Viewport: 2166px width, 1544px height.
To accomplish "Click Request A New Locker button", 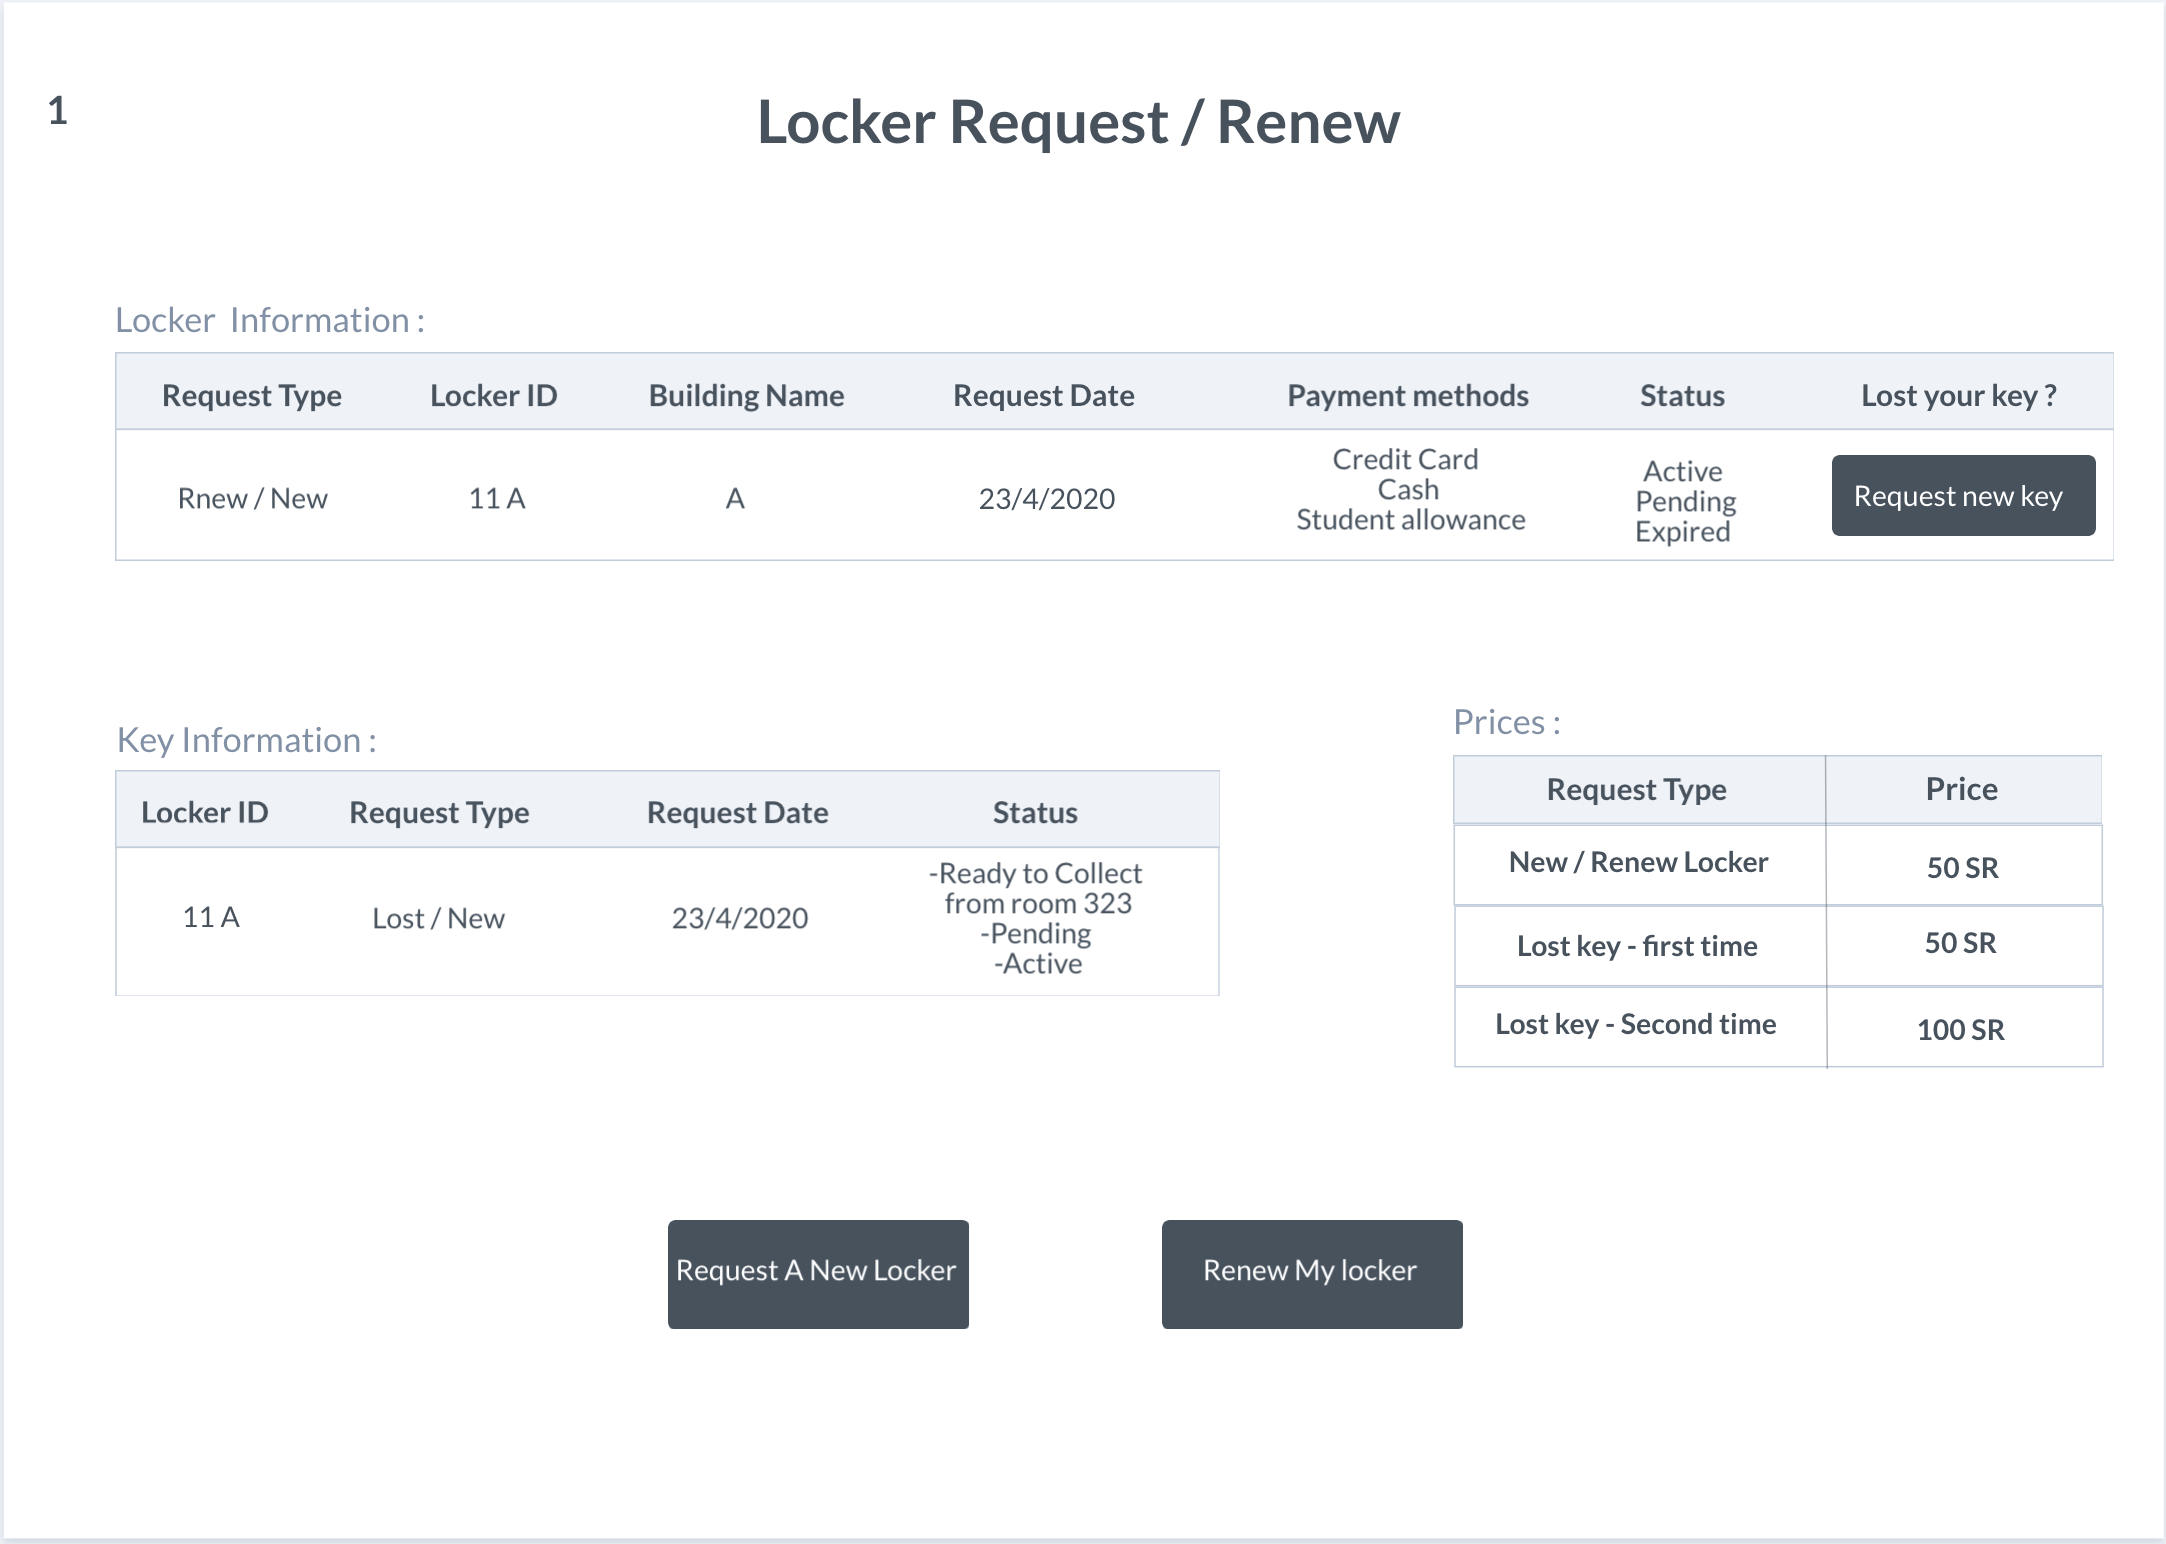I will point(818,1274).
